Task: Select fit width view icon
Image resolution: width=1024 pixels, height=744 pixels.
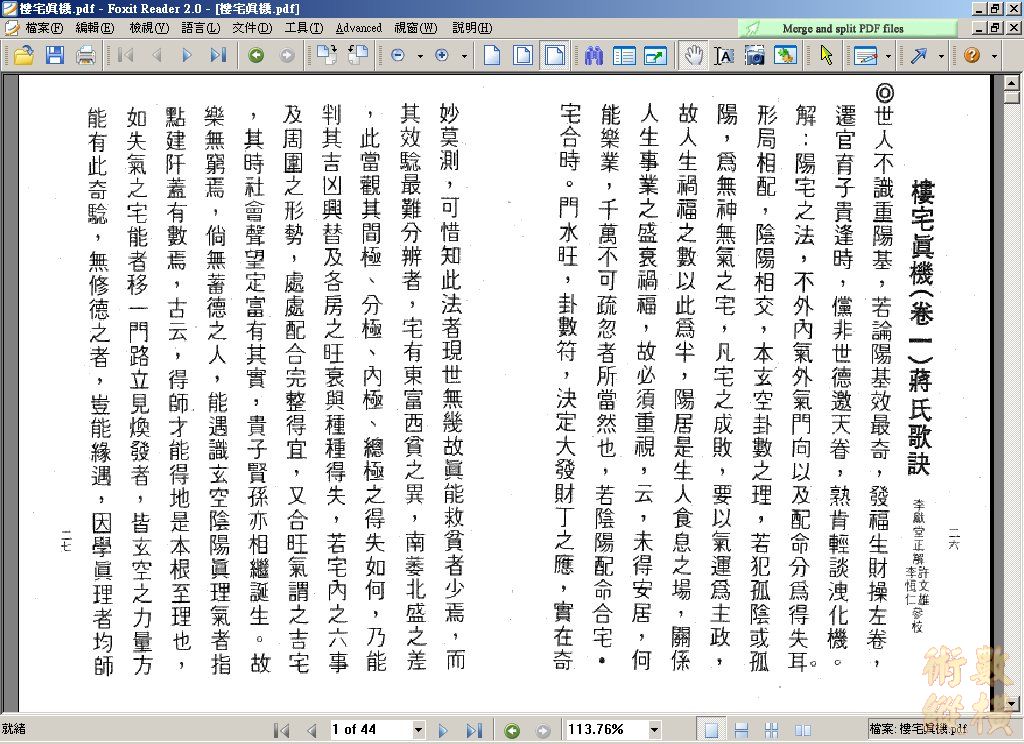Action: tap(554, 56)
